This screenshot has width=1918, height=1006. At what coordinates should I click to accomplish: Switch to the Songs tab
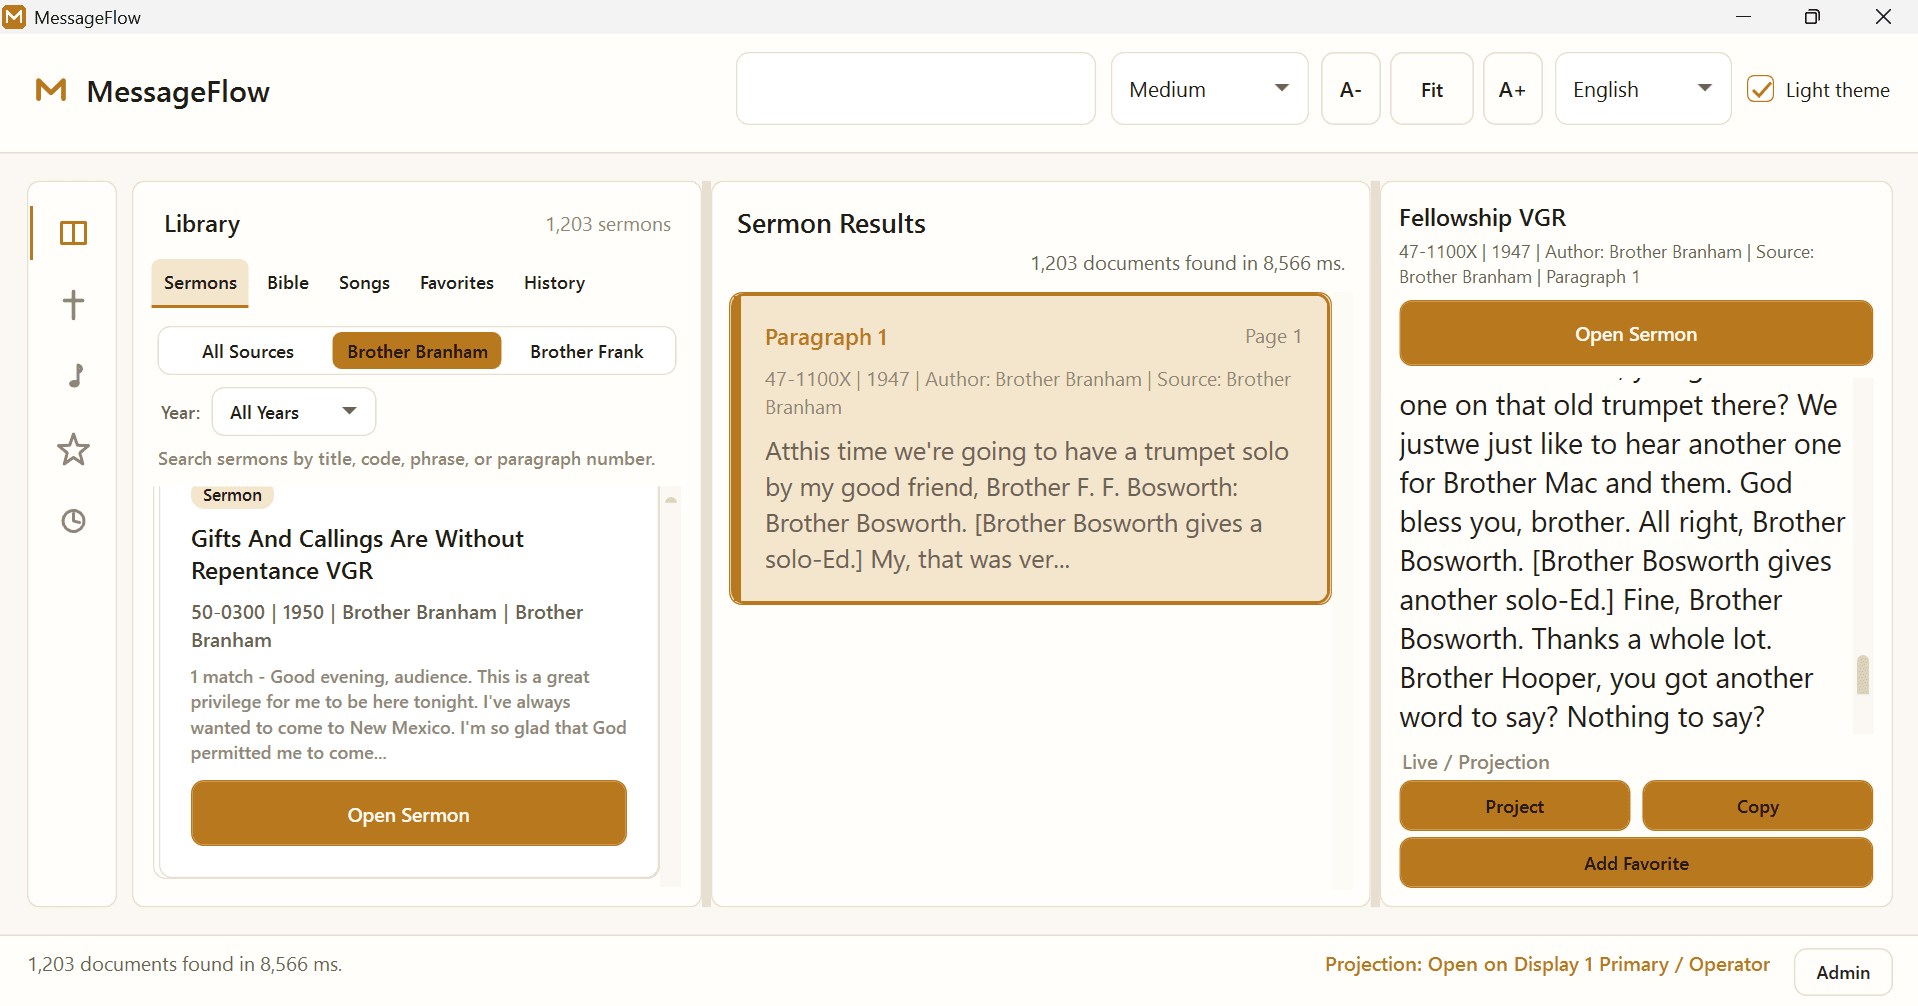(364, 283)
